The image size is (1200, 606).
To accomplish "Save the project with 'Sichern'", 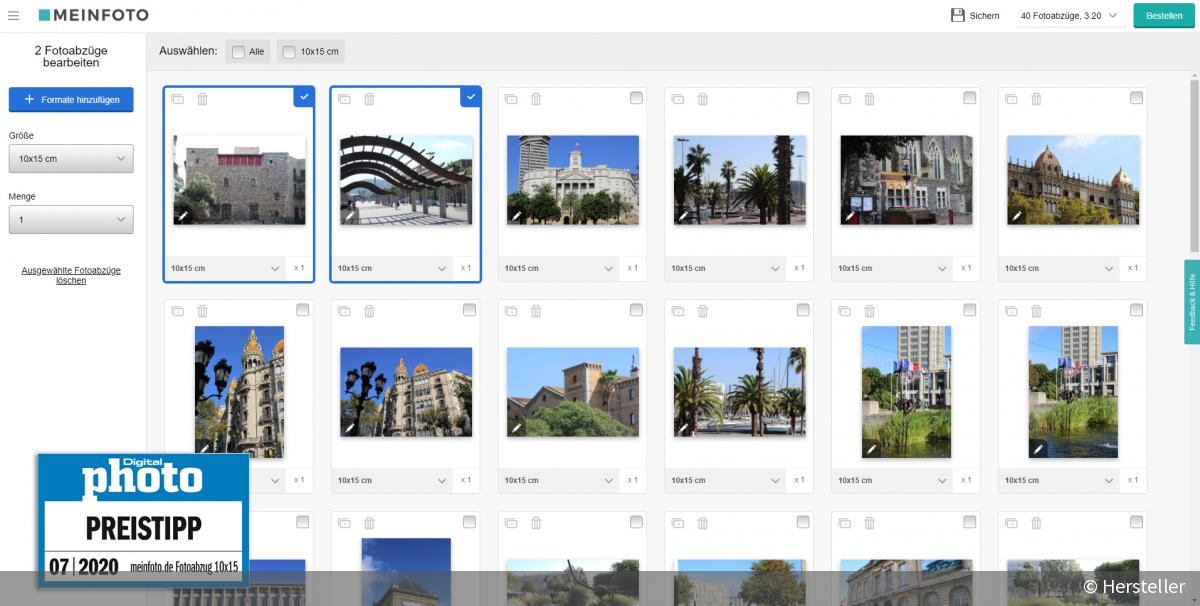I will point(975,16).
